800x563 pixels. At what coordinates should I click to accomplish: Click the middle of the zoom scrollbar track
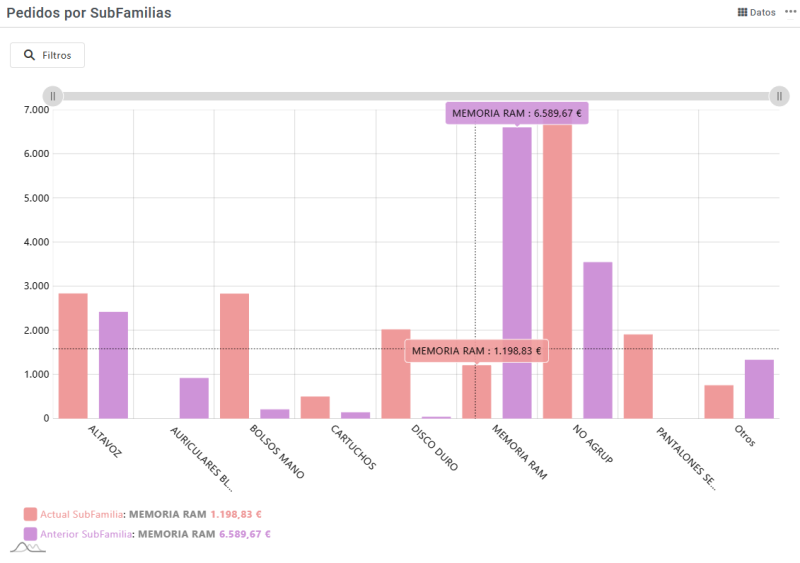(416, 96)
